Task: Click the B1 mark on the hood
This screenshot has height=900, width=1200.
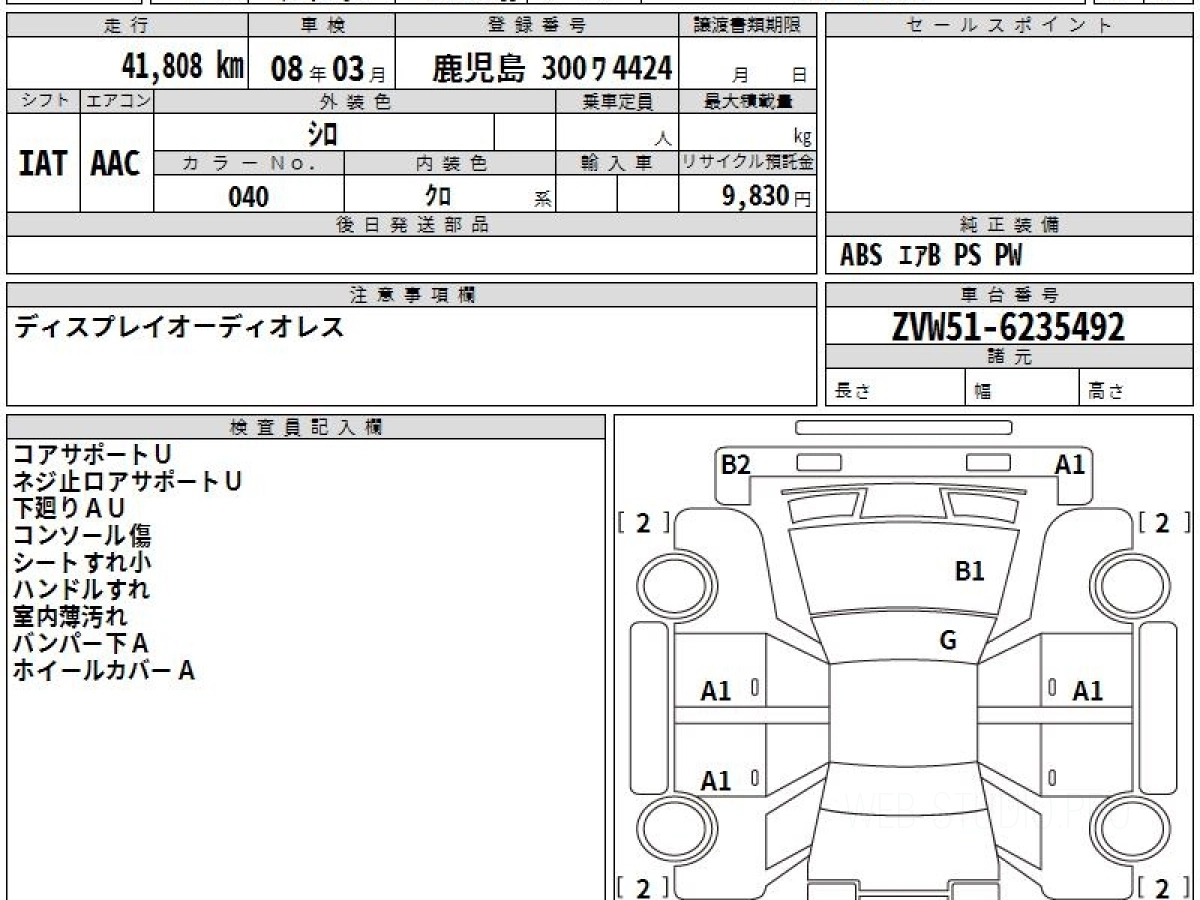Action: tap(969, 571)
